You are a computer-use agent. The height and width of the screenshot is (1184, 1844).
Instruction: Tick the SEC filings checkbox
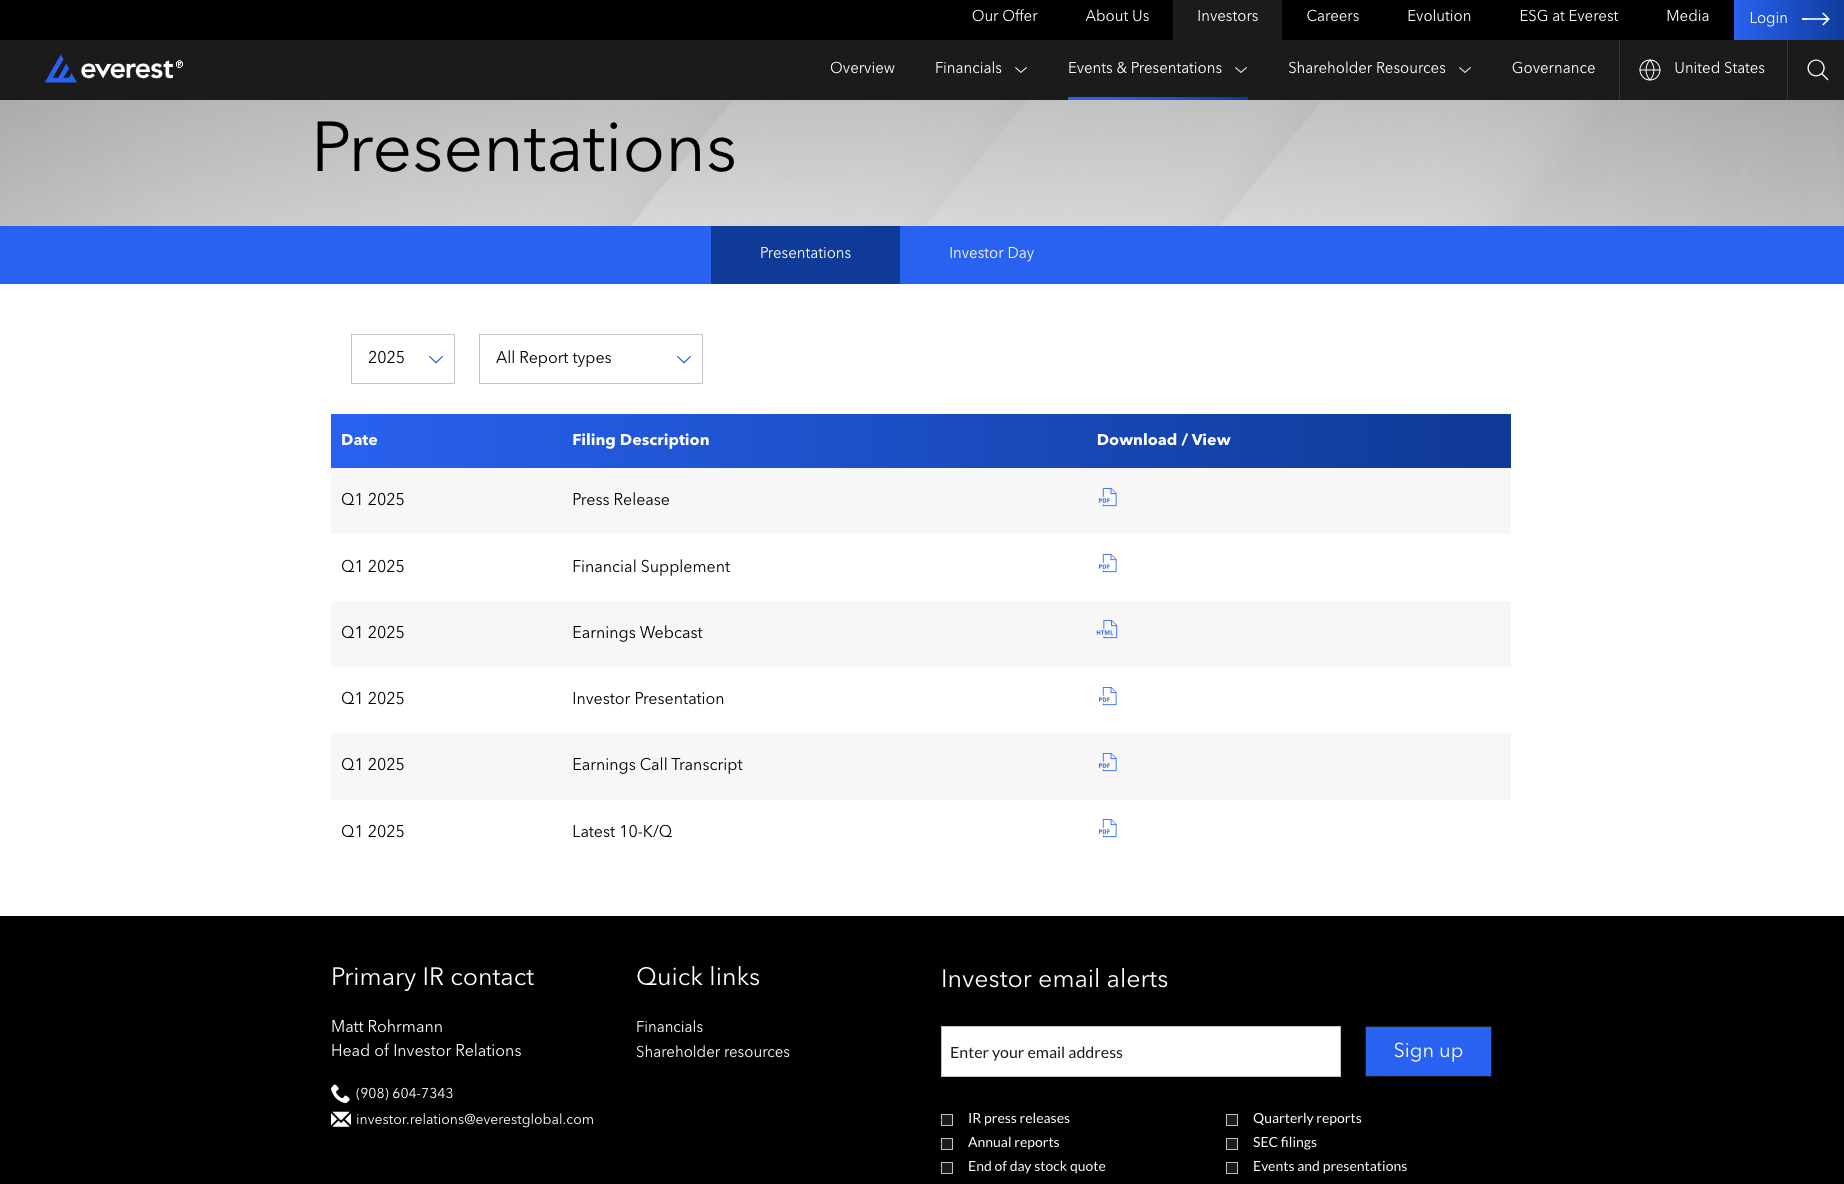(x=1232, y=1144)
